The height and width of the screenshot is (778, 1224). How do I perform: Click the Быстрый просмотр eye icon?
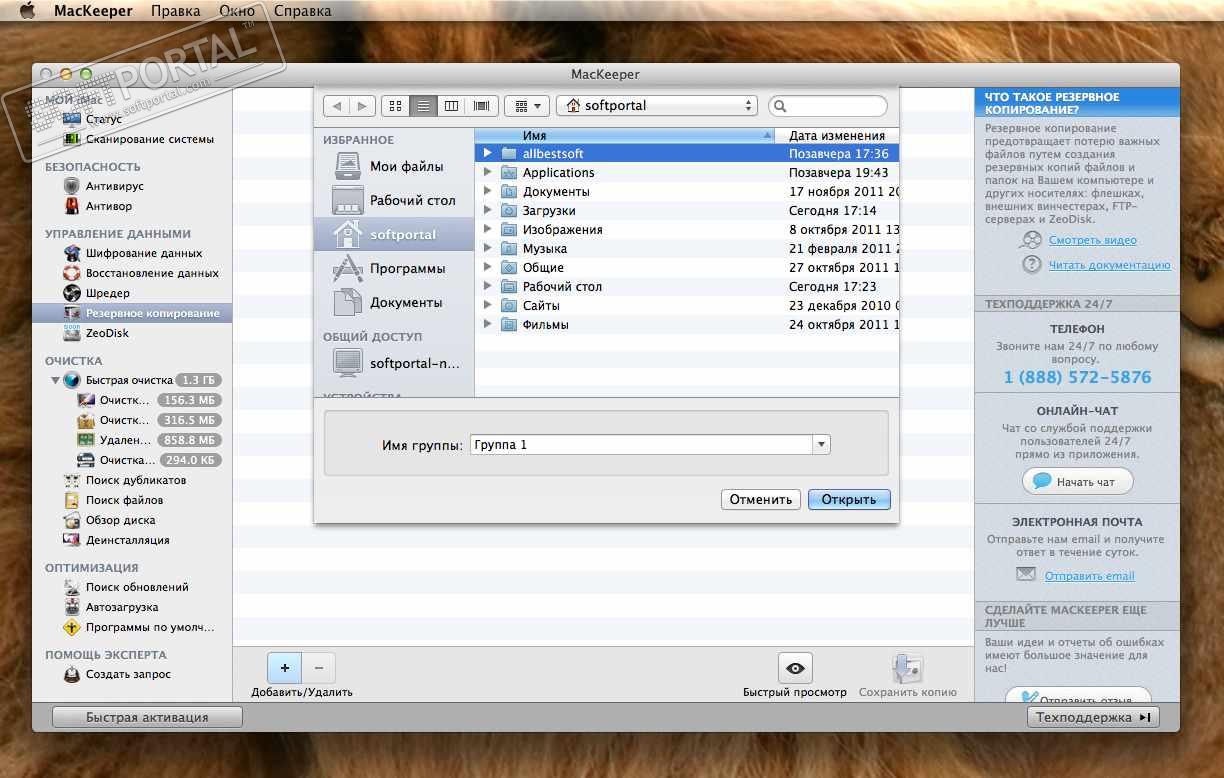[x=795, y=668]
